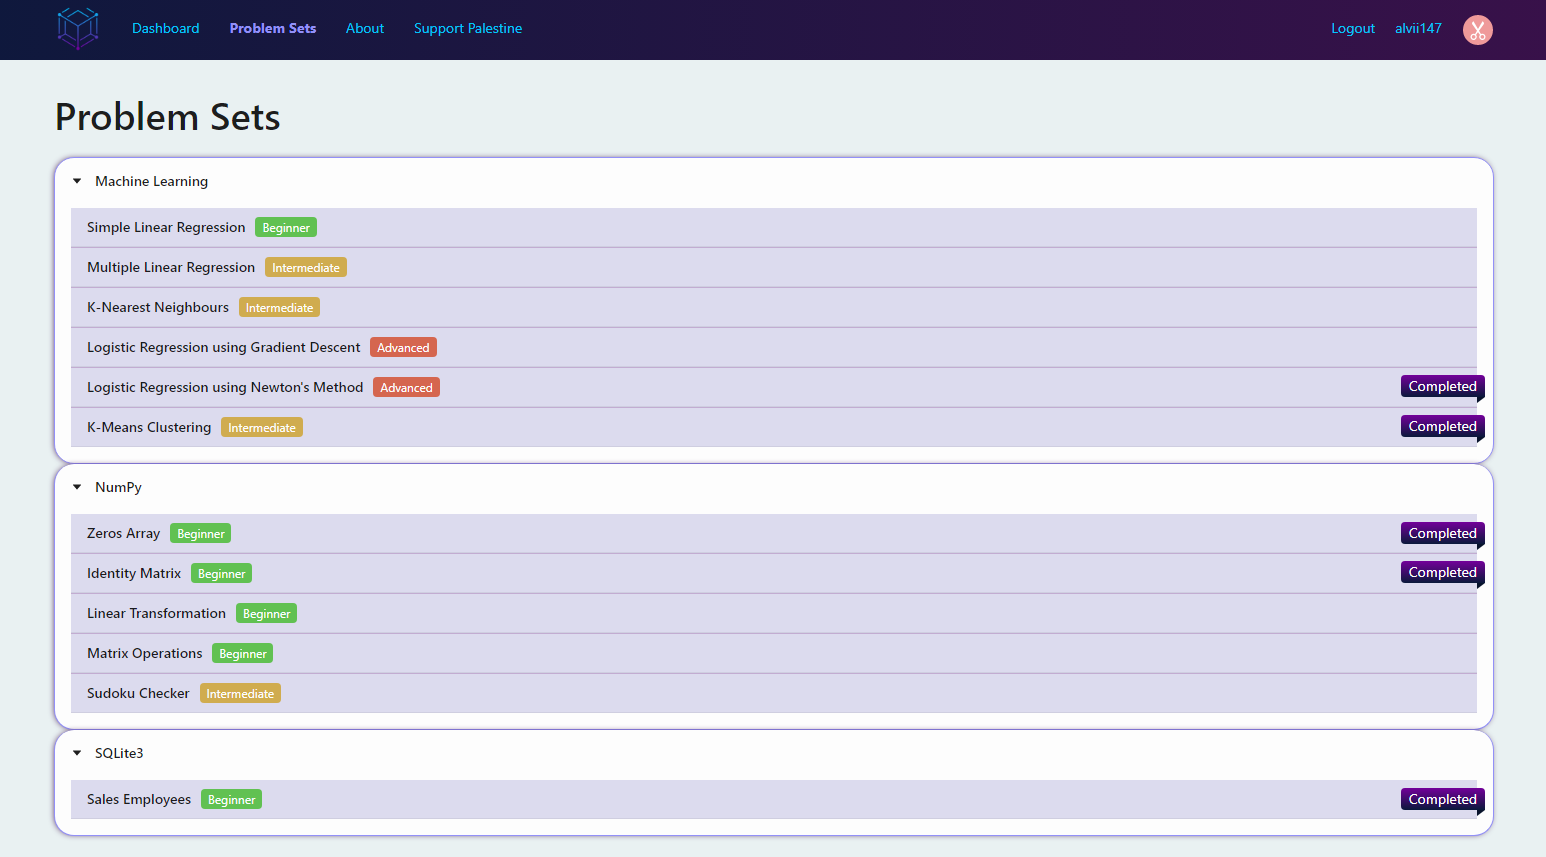The width and height of the screenshot is (1546, 857).
Task: Click the Completed ribbon on Zeros Array
Action: 1442,533
